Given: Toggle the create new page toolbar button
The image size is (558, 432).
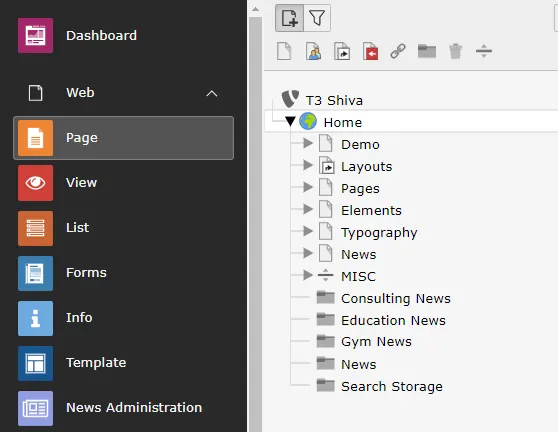Looking at the screenshot, I should point(289,18).
